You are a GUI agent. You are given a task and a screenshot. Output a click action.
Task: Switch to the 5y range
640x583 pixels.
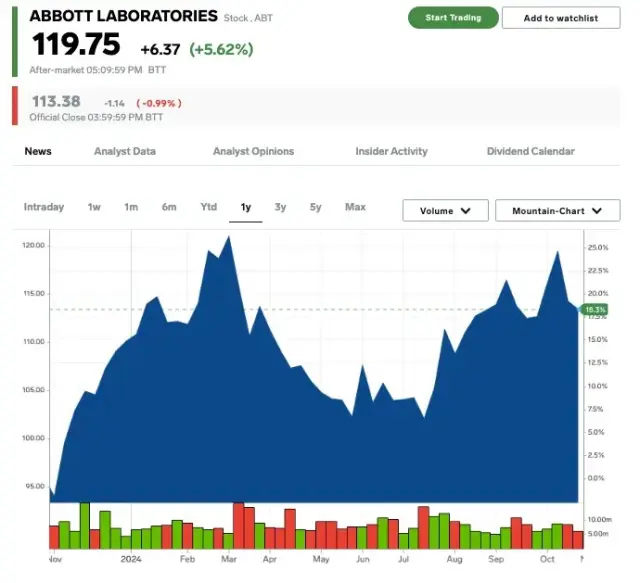pos(315,207)
